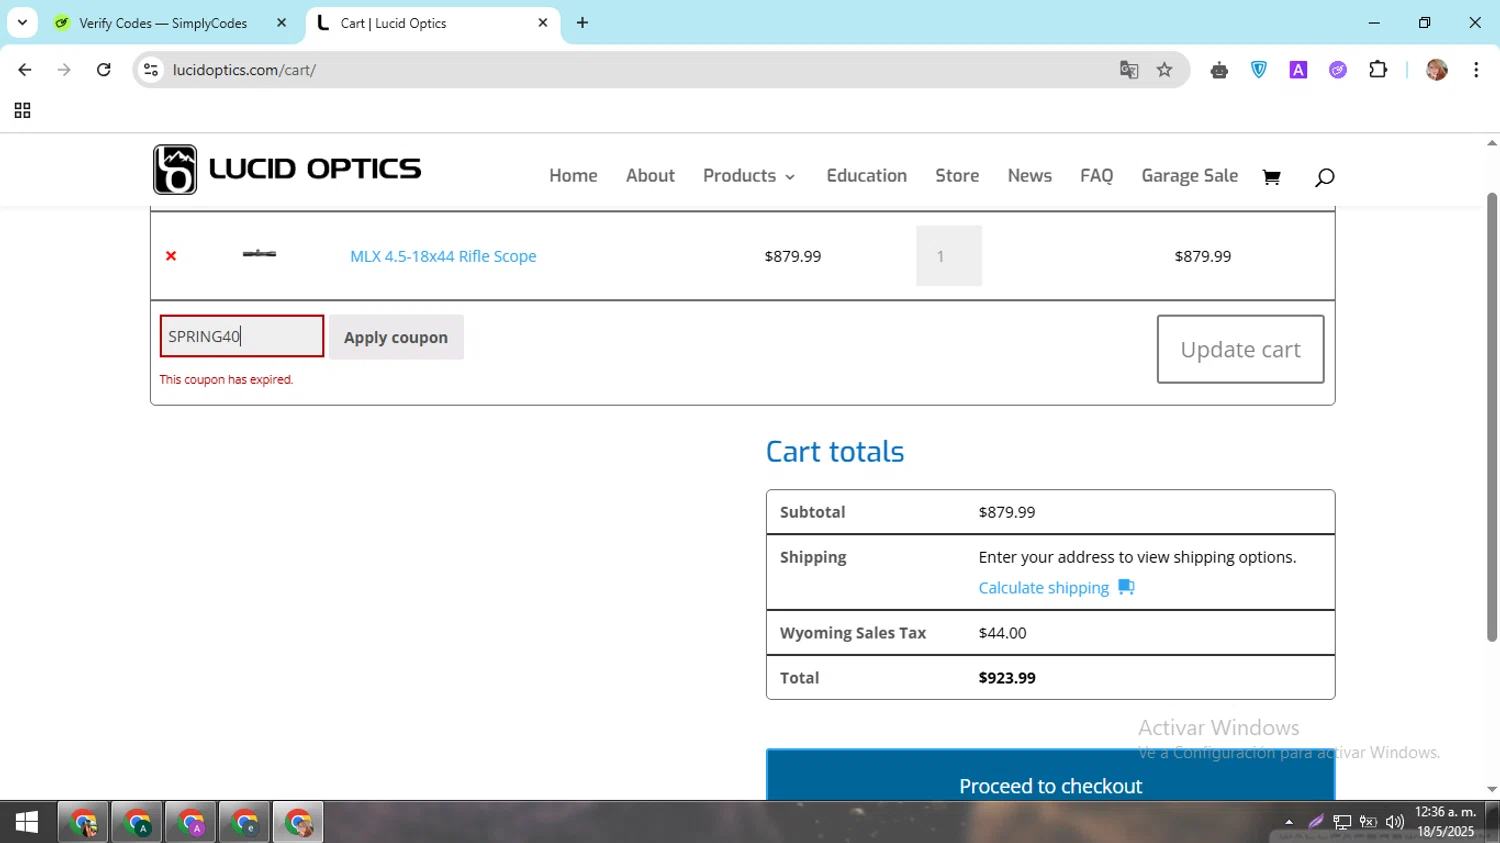This screenshot has width=1500, height=843.
Task: Open the About menu item
Action: click(650, 176)
